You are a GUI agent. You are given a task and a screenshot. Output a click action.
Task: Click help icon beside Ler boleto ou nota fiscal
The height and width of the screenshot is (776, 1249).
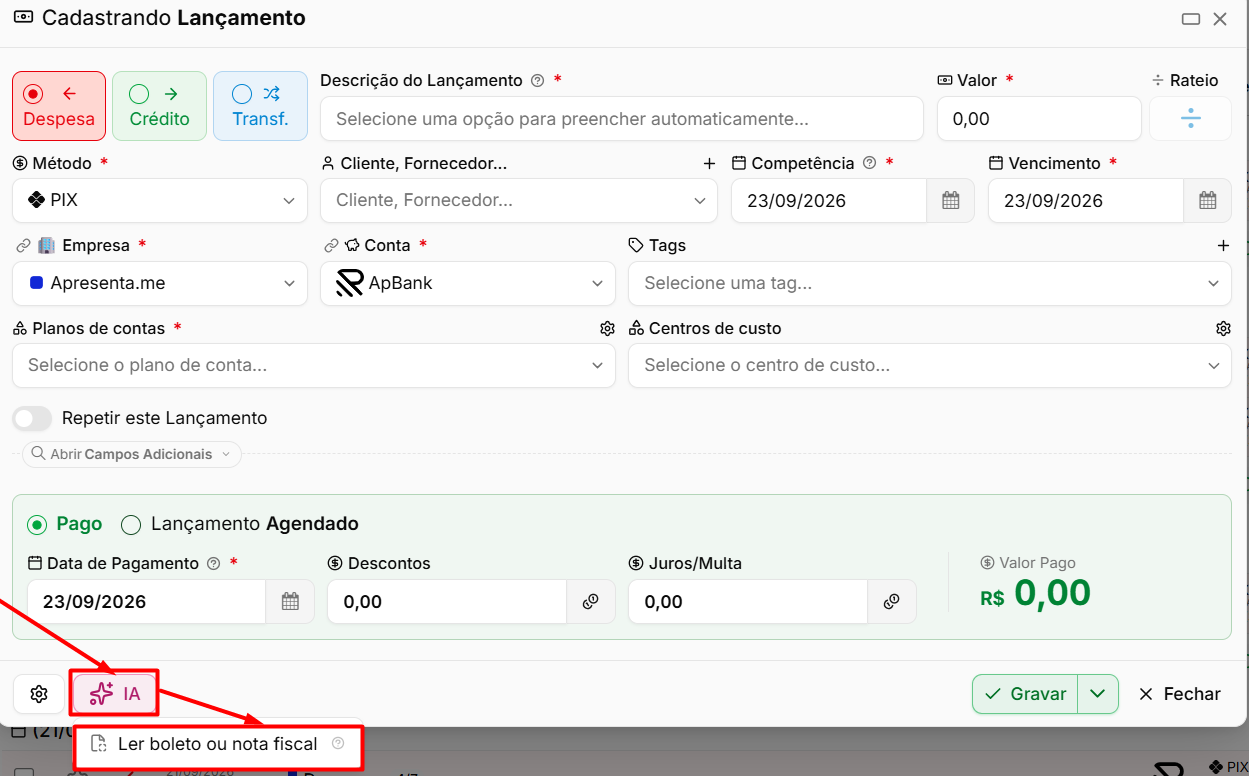(338, 743)
